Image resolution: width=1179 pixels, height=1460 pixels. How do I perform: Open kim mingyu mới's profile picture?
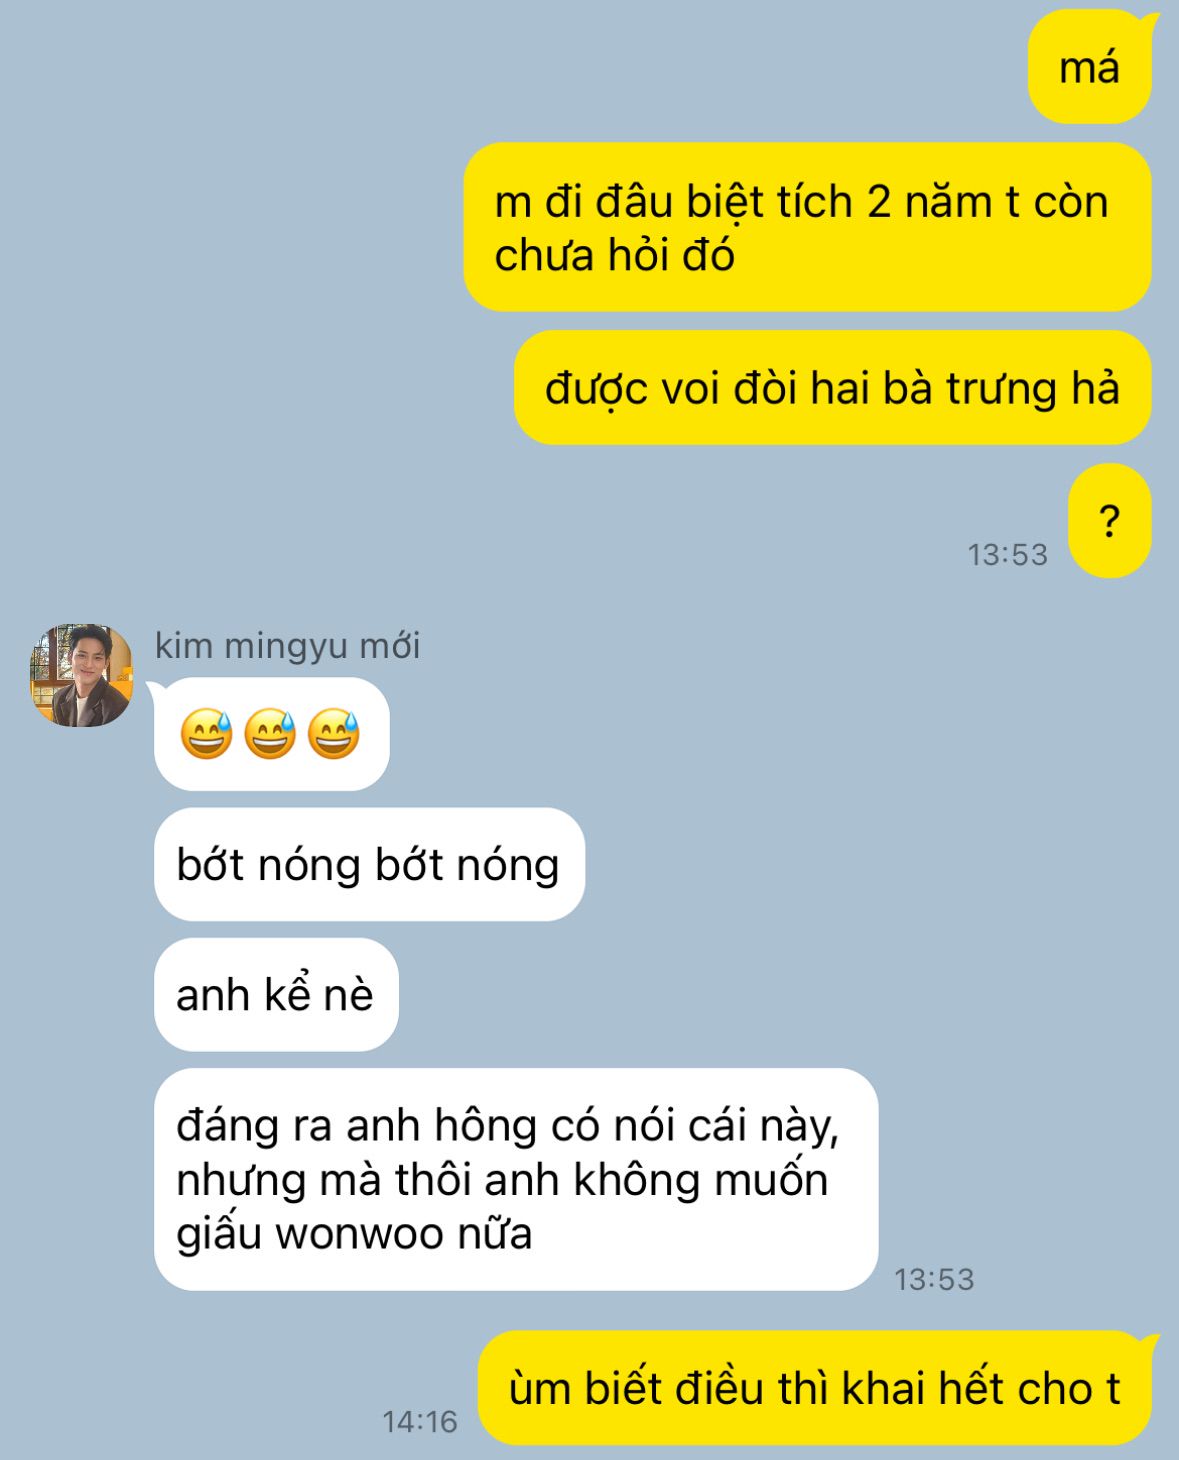(81, 675)
